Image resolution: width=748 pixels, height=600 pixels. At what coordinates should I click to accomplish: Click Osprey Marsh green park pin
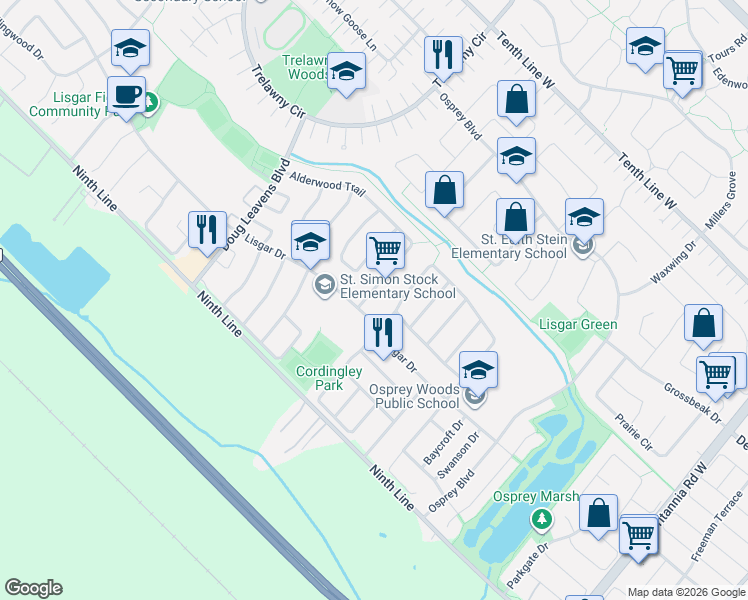click(x=541, y=521)
